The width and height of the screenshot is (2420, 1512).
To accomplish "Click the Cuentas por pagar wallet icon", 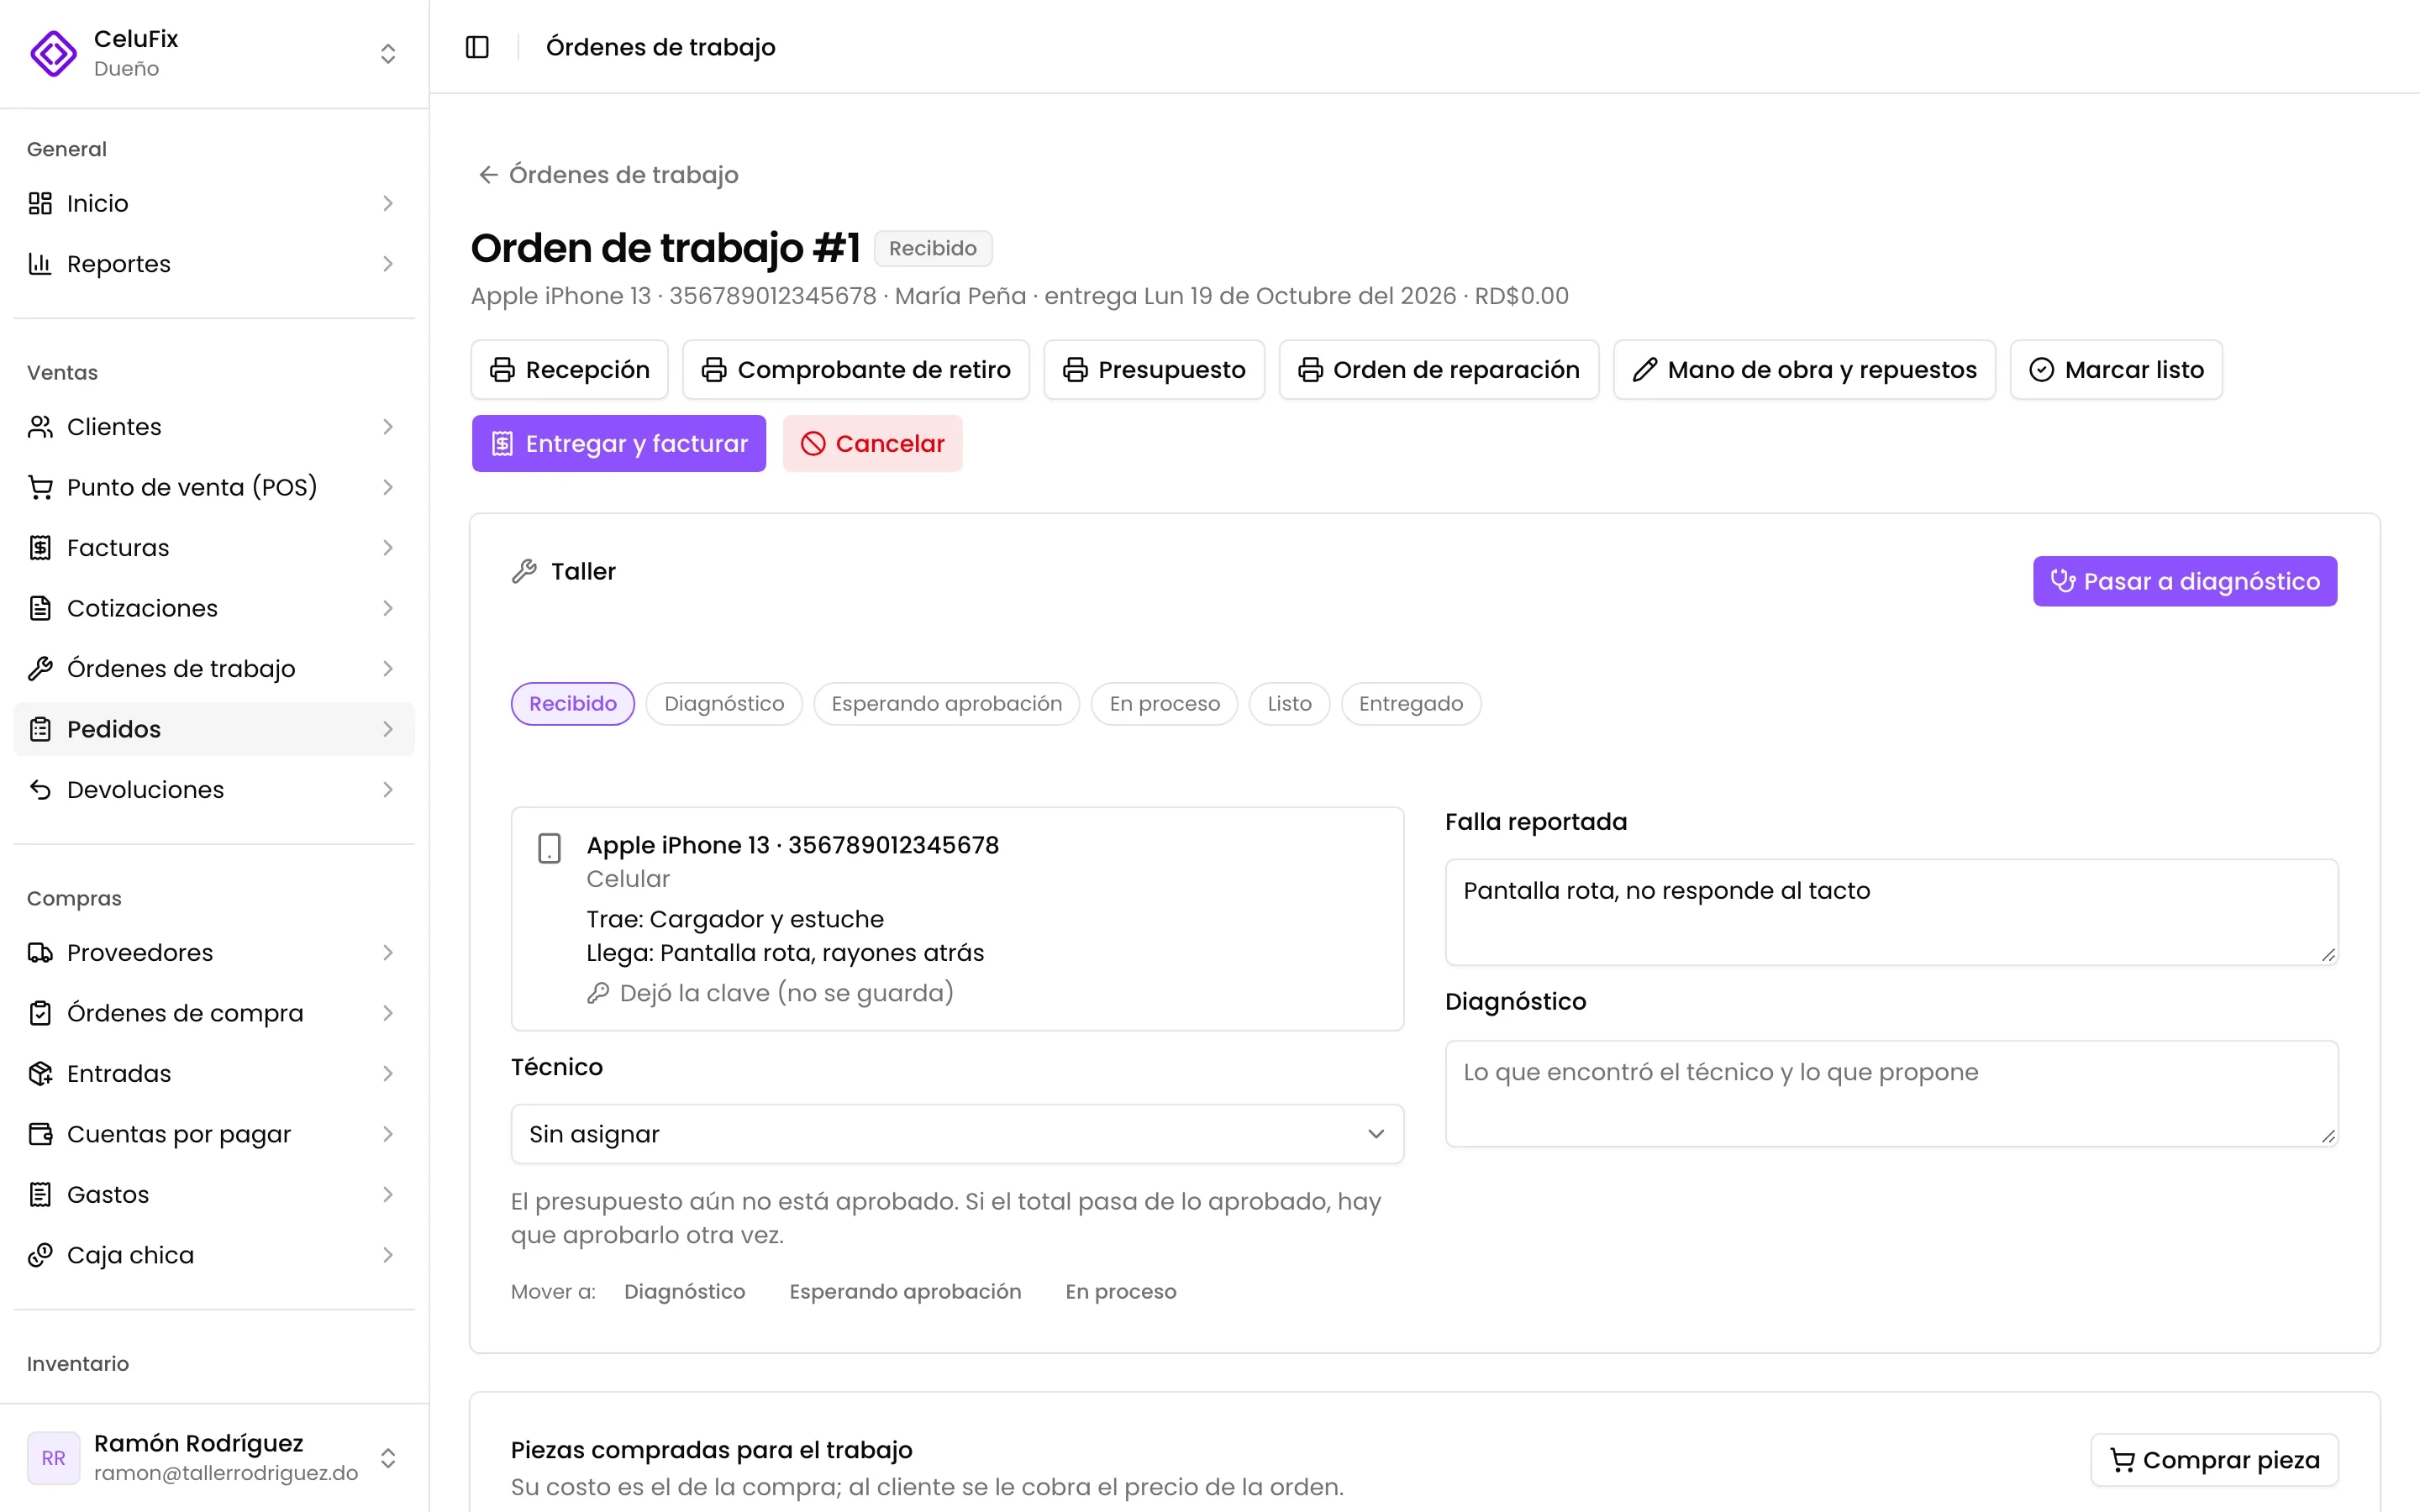I will 40,1134.
